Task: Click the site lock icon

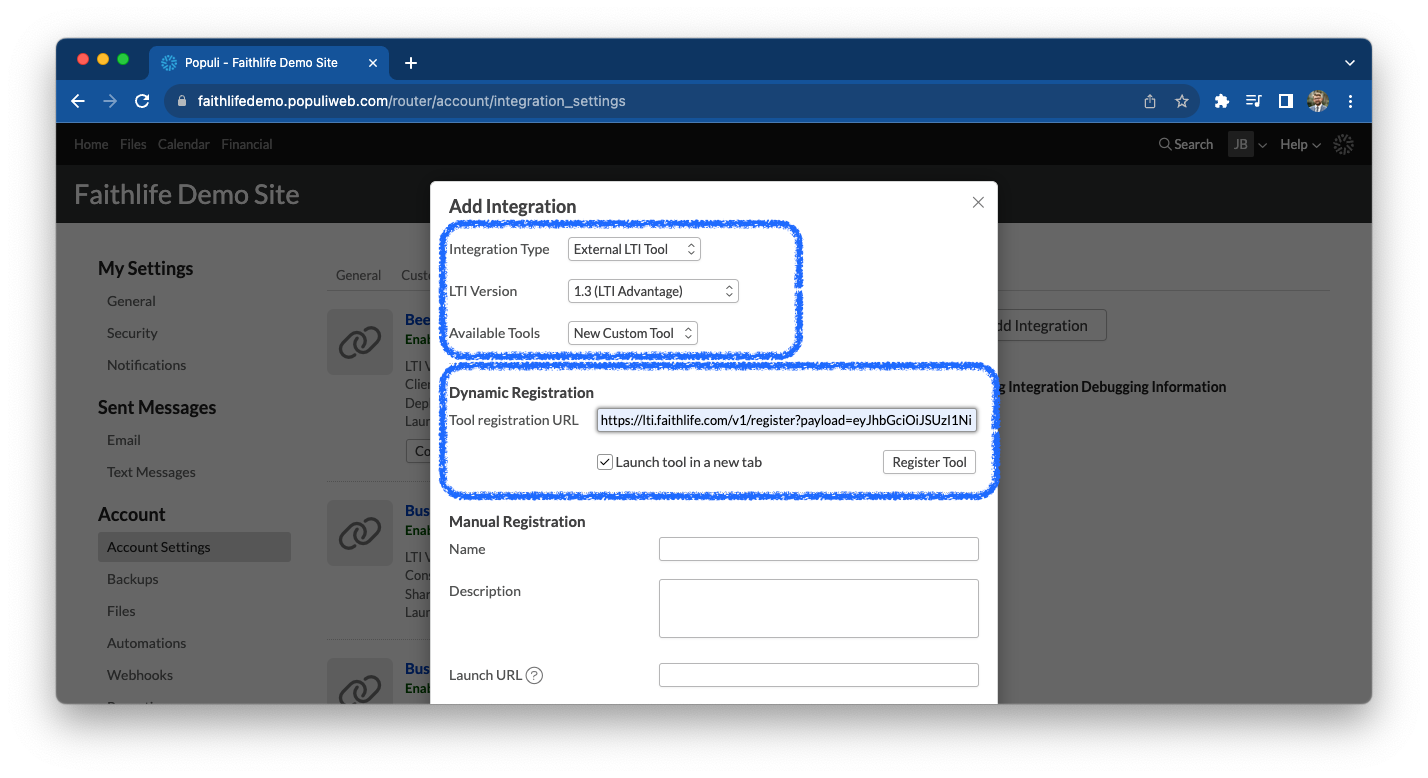Action: tap(181, 101)
